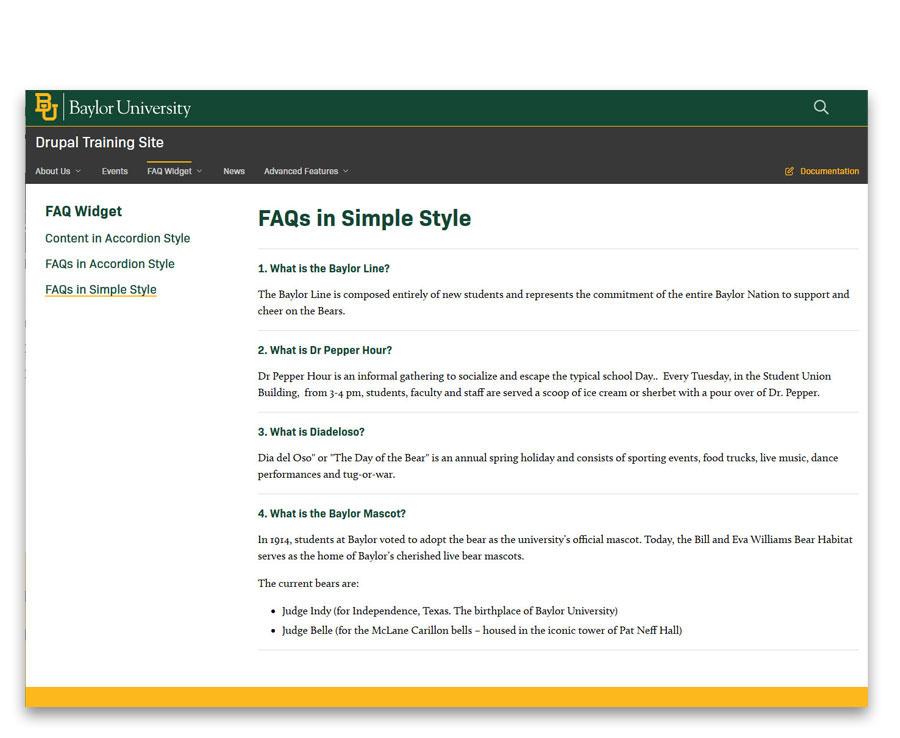Click the Documentation edit pencil icon
Viewport: 900px width, 738px height.
click(x=789, y=171)
